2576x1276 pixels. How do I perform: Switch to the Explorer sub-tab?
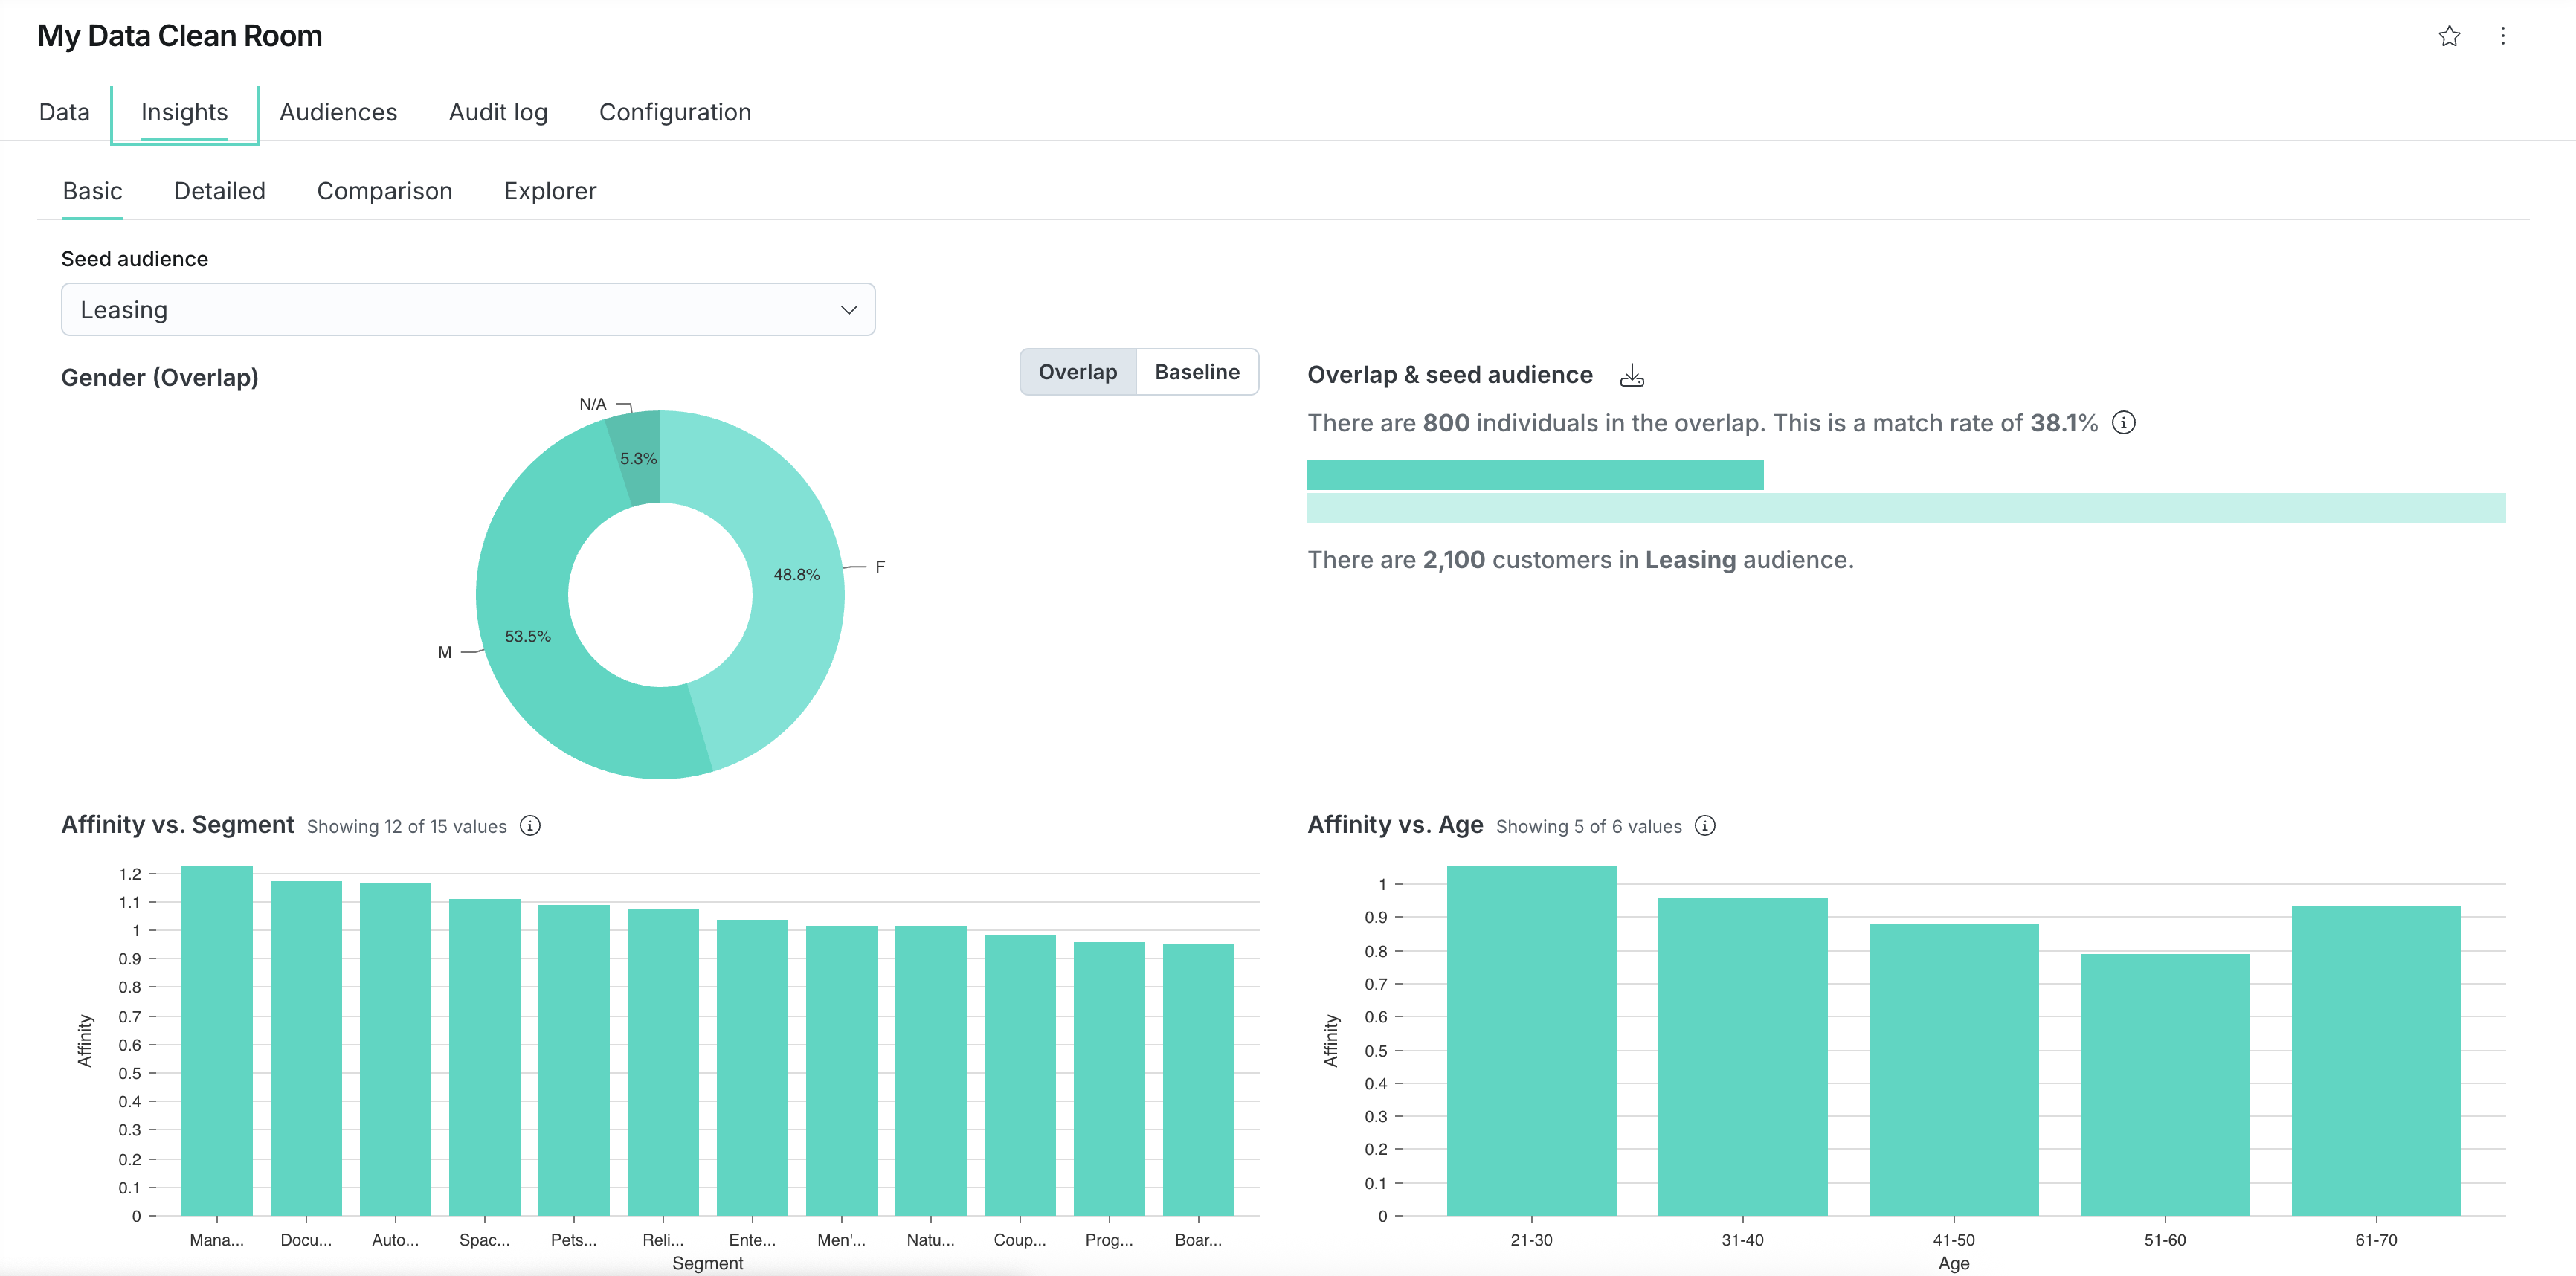[x=549, y=191]
